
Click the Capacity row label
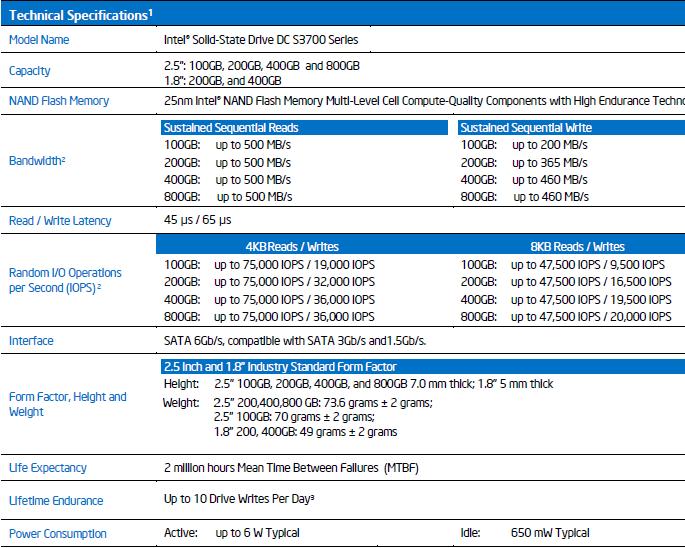tap(29, 71)
